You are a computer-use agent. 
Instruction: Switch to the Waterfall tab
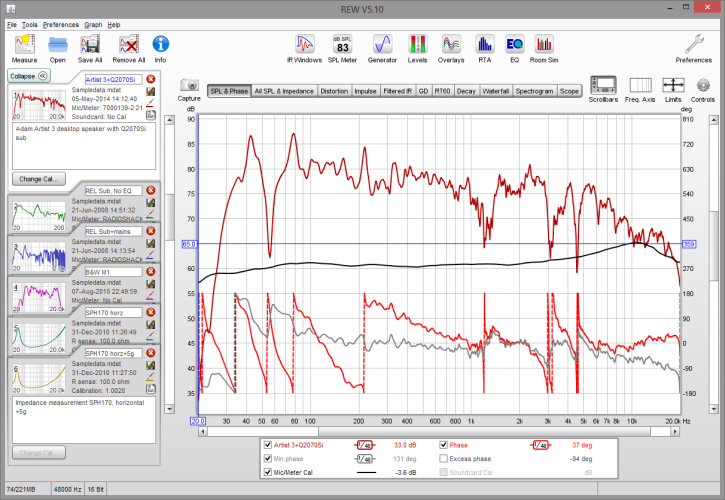pos(494,91)
